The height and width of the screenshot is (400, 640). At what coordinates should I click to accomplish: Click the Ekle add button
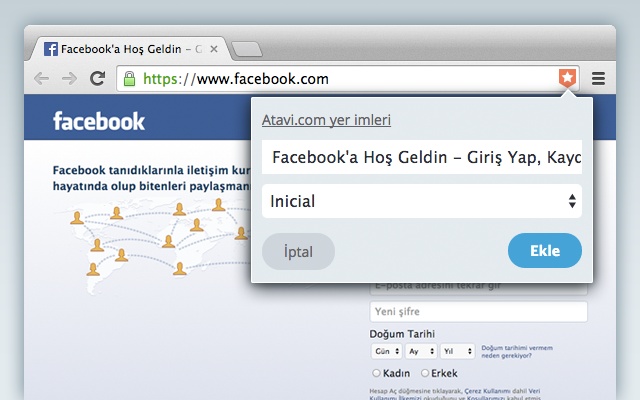[545, 251]
